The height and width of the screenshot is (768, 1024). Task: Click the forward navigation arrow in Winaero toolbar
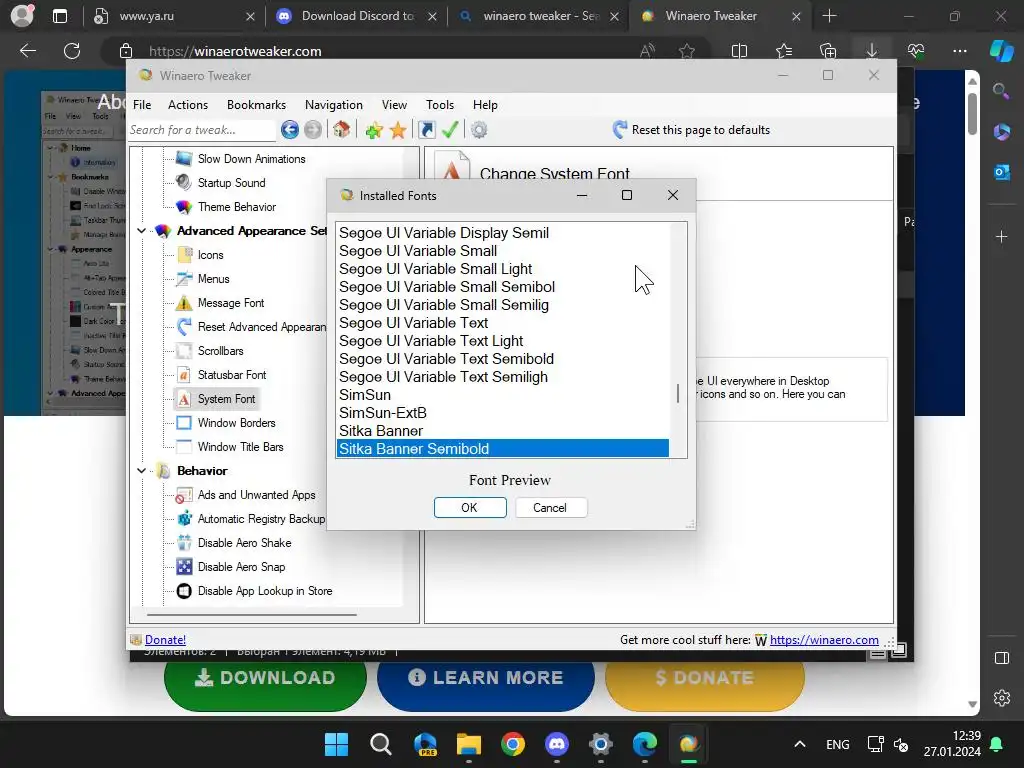point(313,130)
